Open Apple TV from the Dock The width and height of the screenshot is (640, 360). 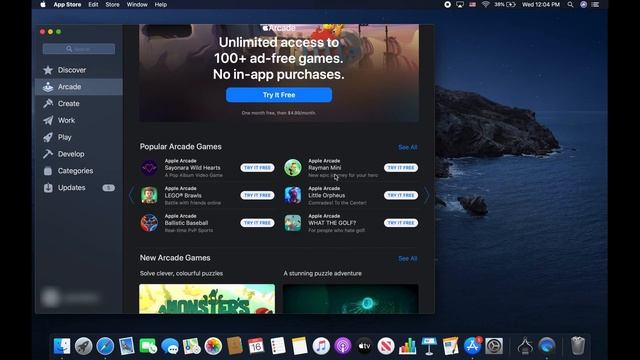click(x=364, y=346)
